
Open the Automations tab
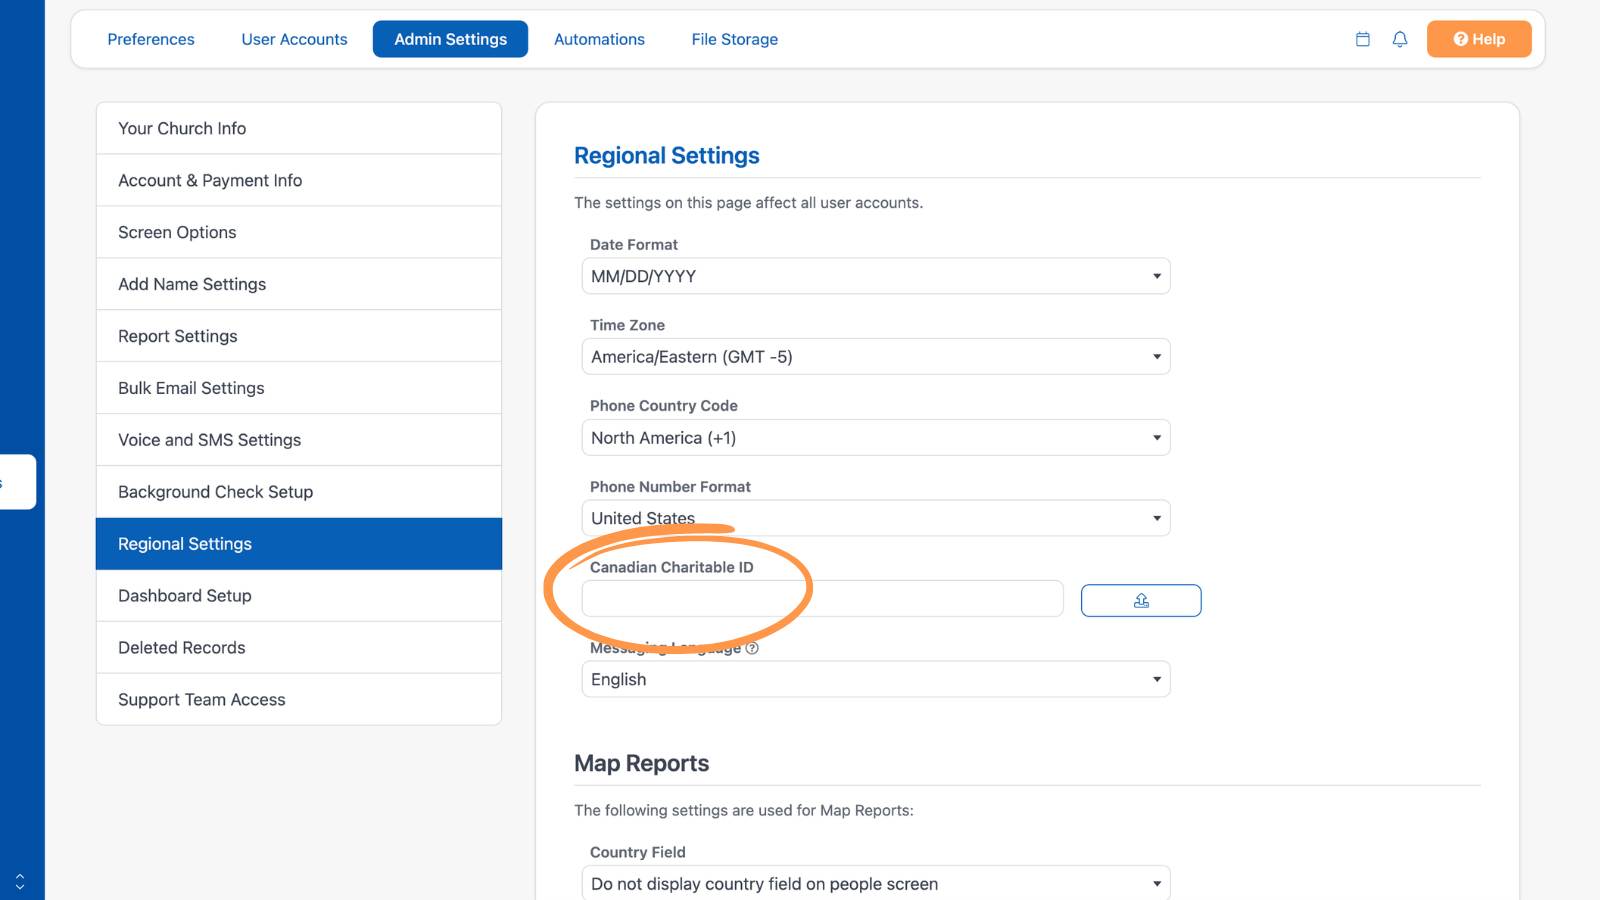pyautogui.click(x=599, y=39)
